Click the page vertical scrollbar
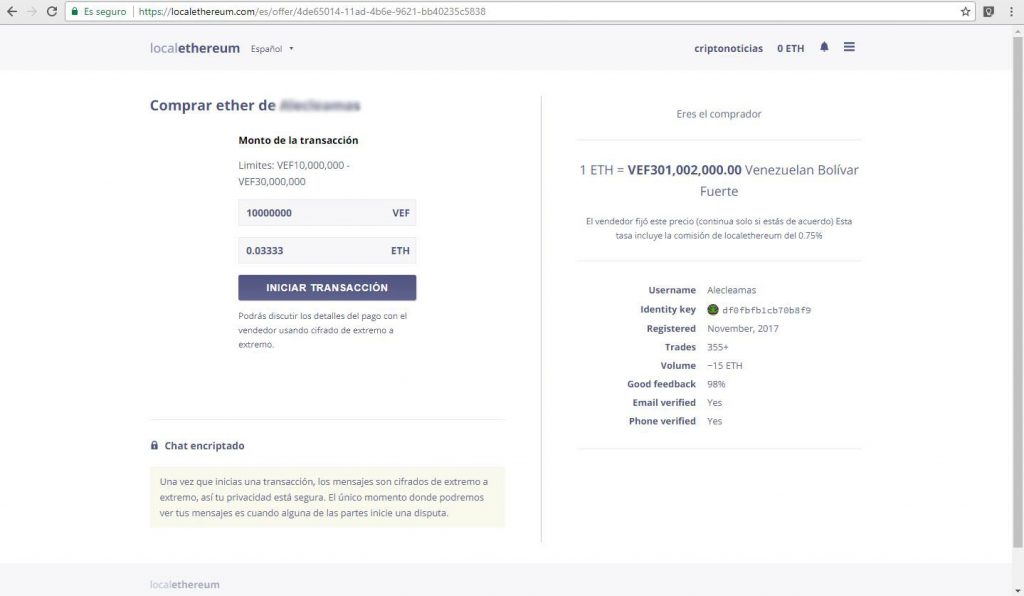1024x596 pixels. tap(1017, 292)
